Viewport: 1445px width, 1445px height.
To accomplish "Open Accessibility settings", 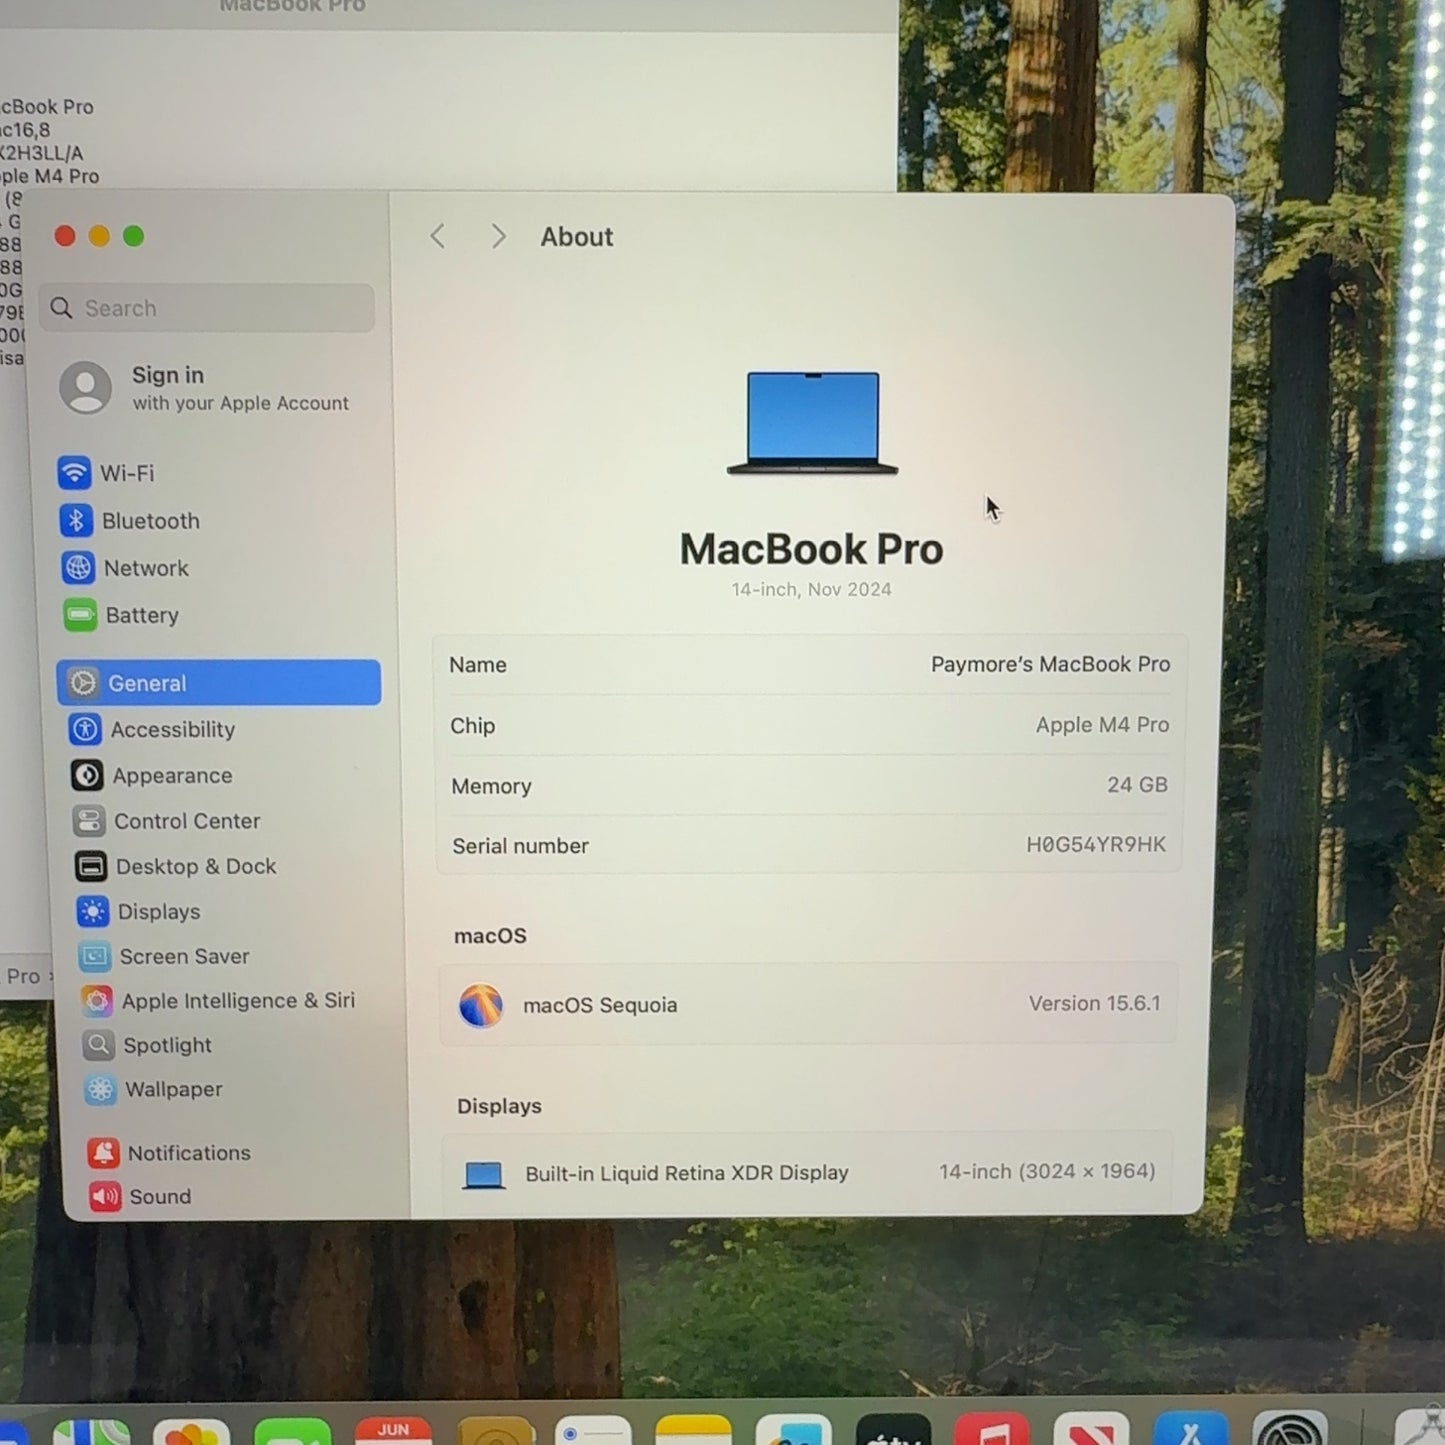I will [152, 730].
